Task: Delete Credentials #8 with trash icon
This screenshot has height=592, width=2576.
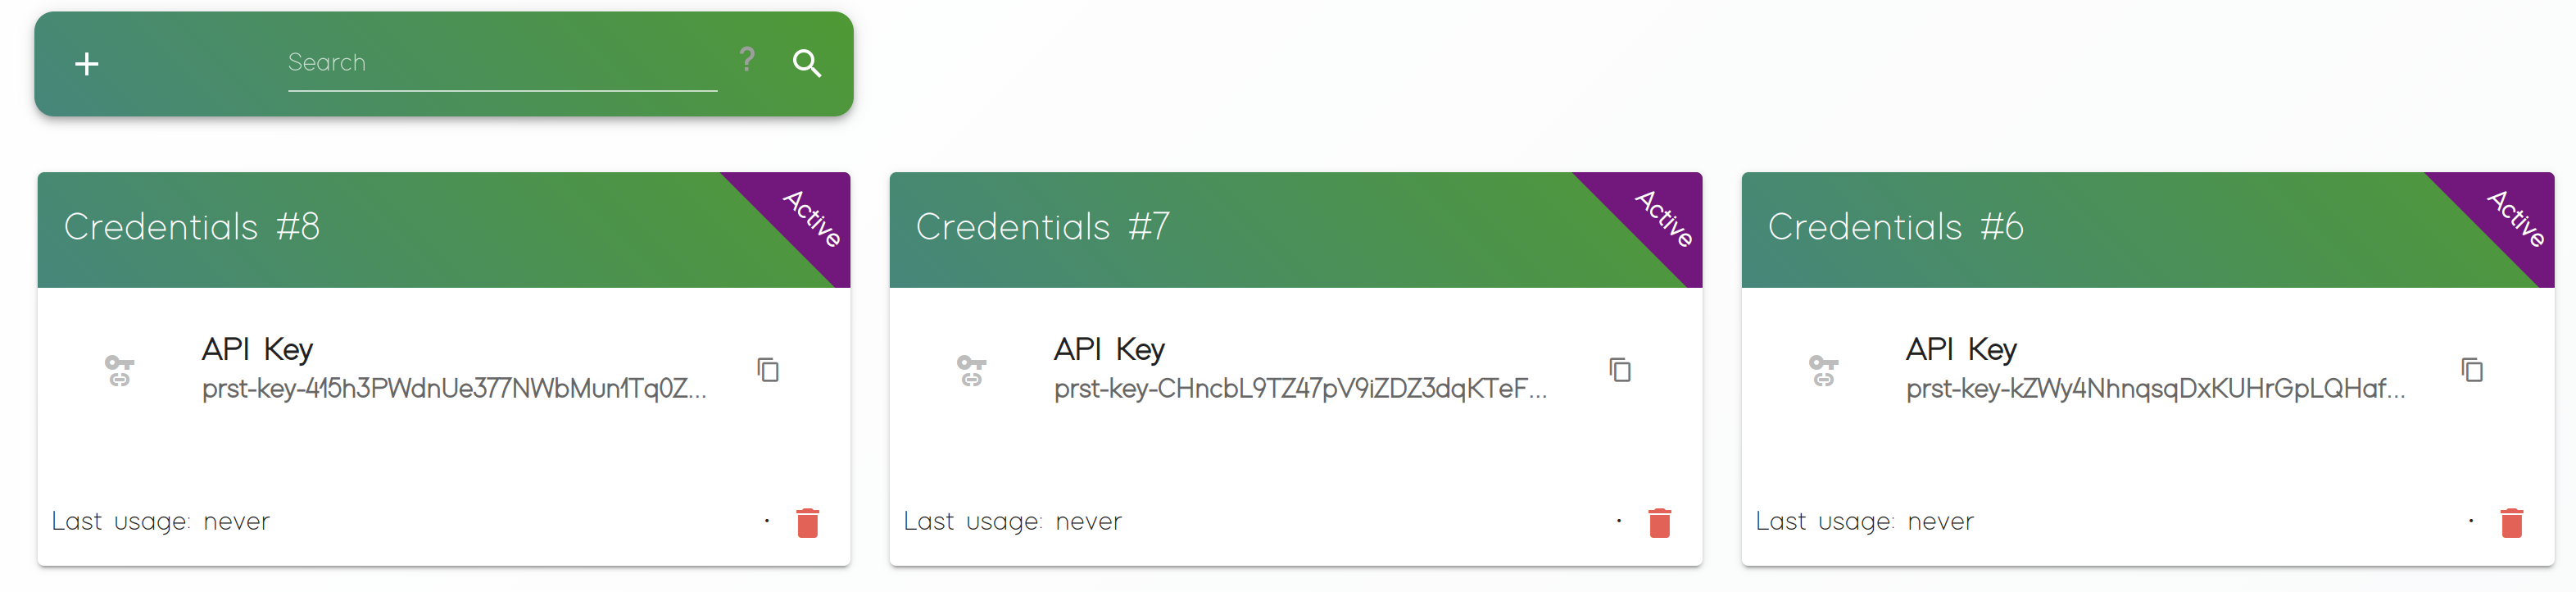Action: click(808, 522)
